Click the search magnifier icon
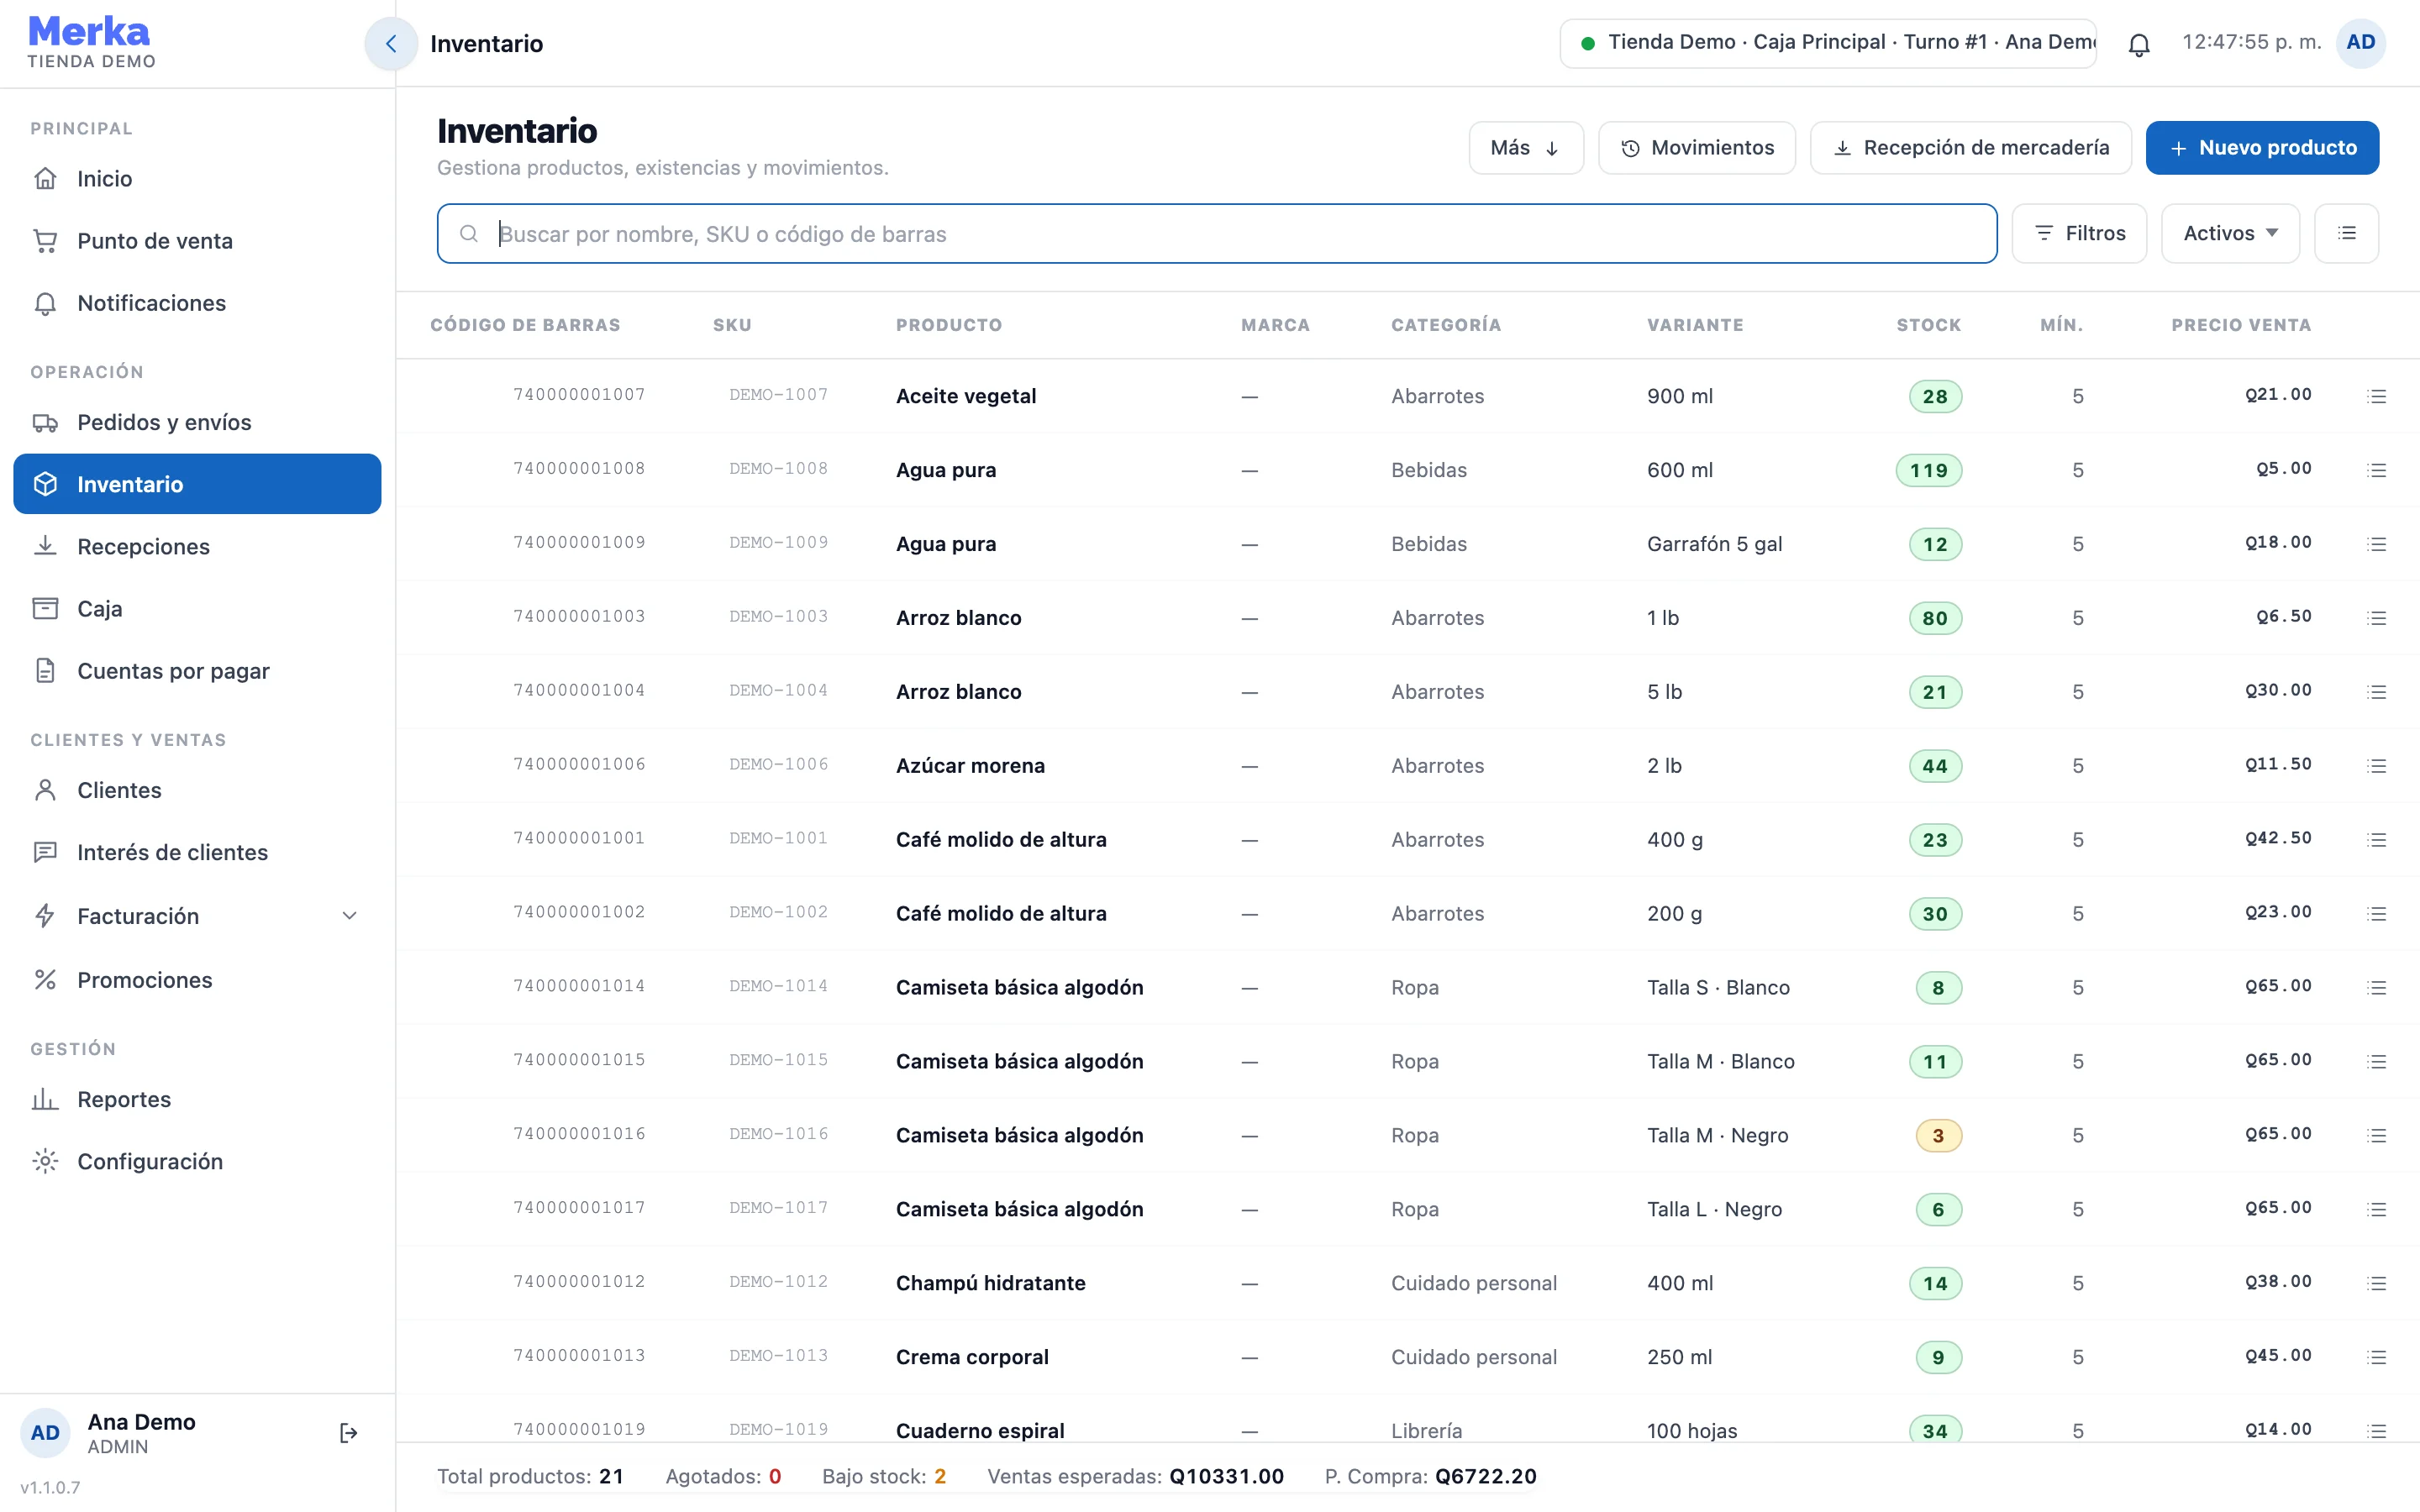Image resolution: width=2420 pixels, height=1512 pixels. (468, 234)
